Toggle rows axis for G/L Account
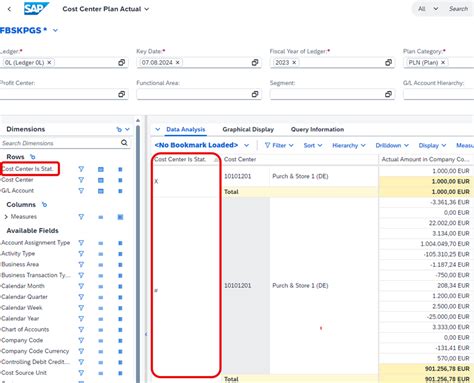The height and width of the screenshot is (383, 474). (x=101, y=191)
